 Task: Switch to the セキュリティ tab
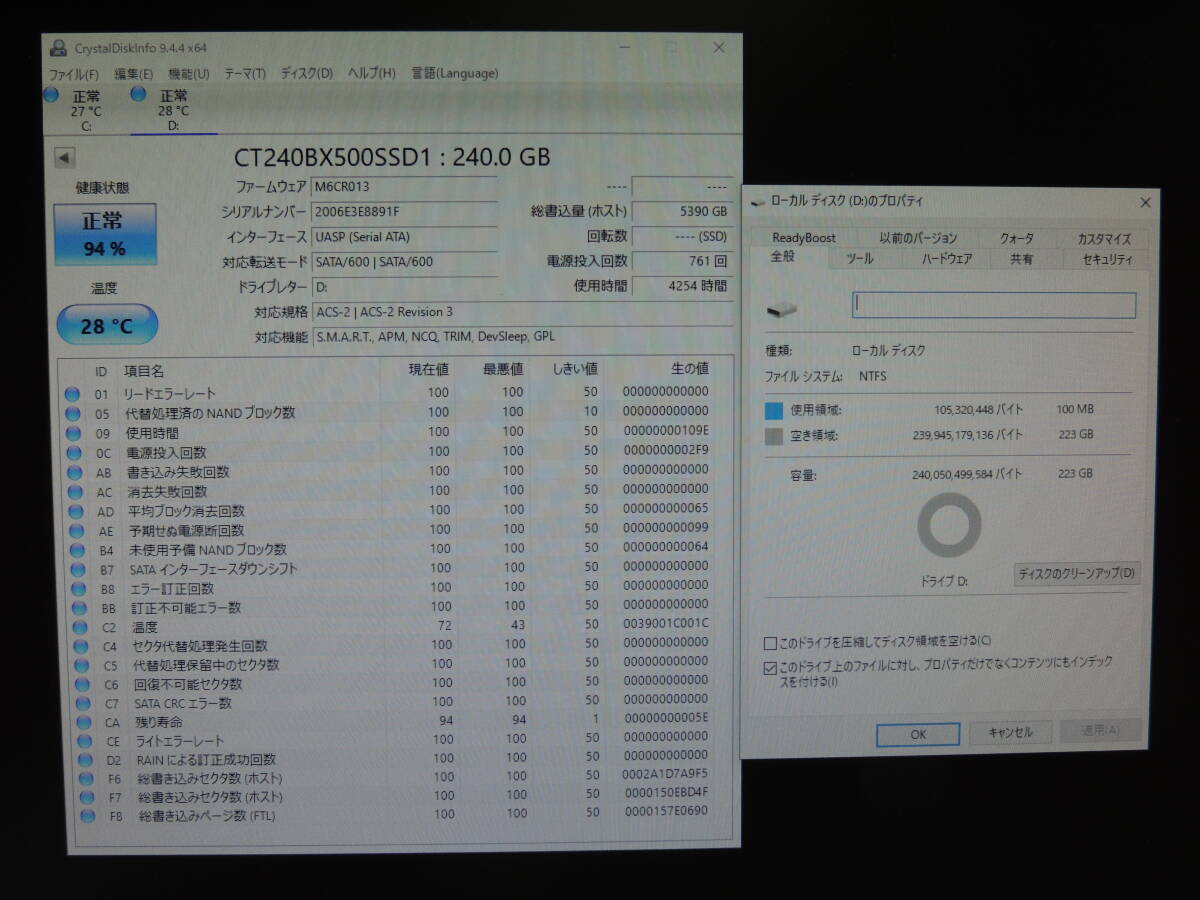[x=1108, y=259]
